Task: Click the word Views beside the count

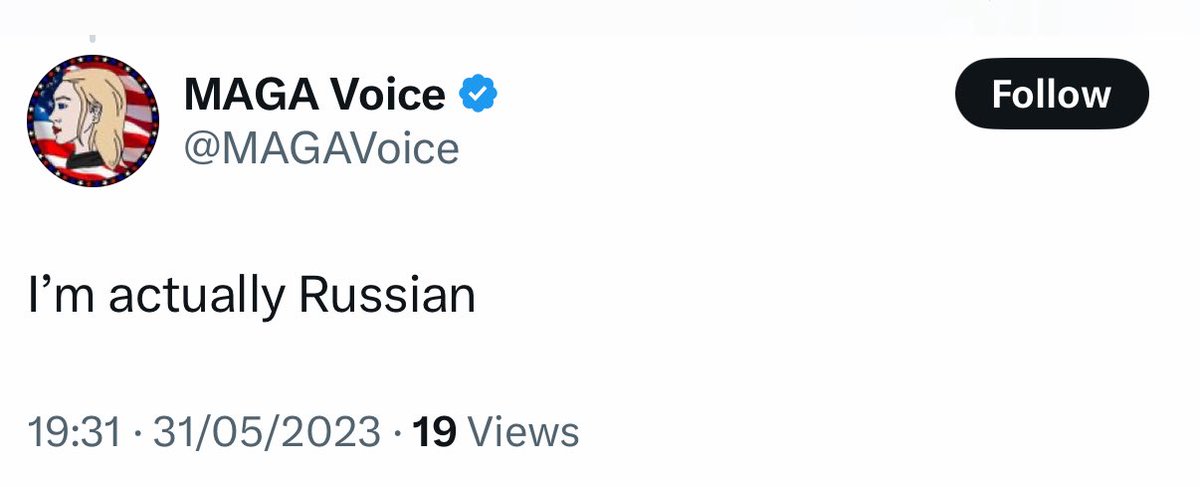Action: (524, 432)
